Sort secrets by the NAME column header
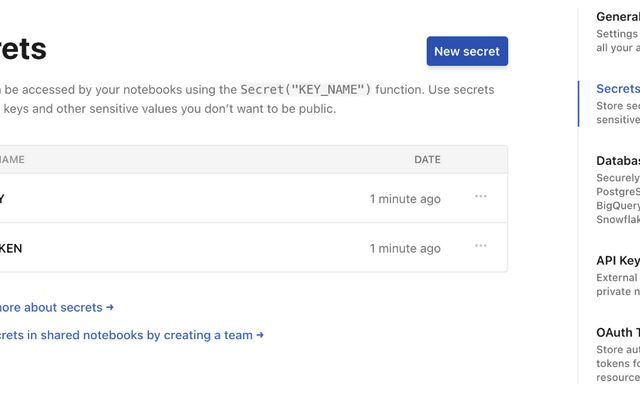 pyautogui.click(x=12, y=160)
